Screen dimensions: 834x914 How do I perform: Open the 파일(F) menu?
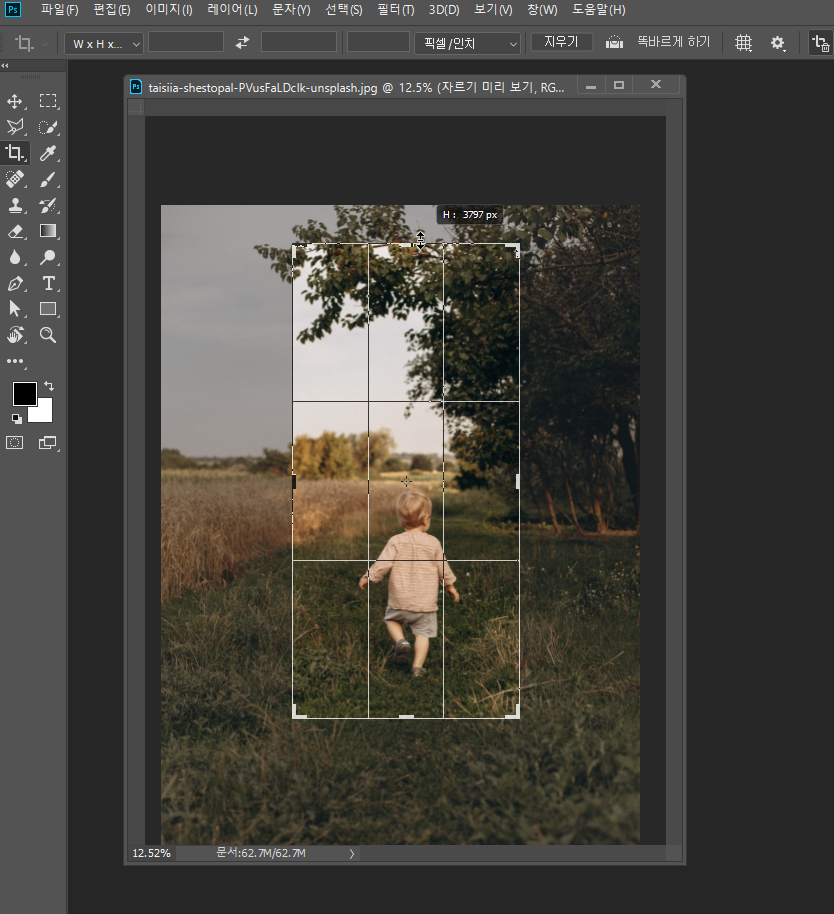click(59, 10)
